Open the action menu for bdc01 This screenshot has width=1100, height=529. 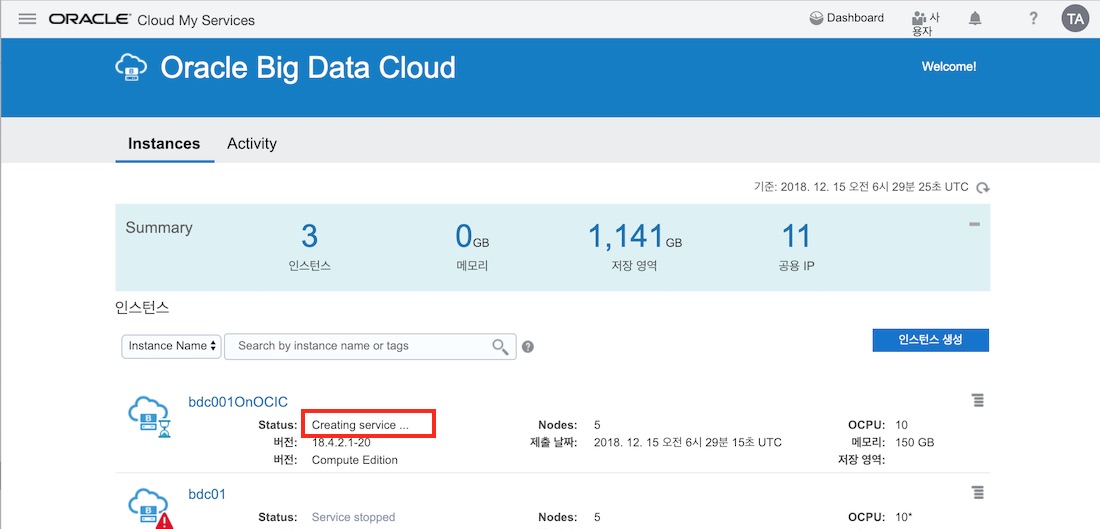click(x=977, y=493)
